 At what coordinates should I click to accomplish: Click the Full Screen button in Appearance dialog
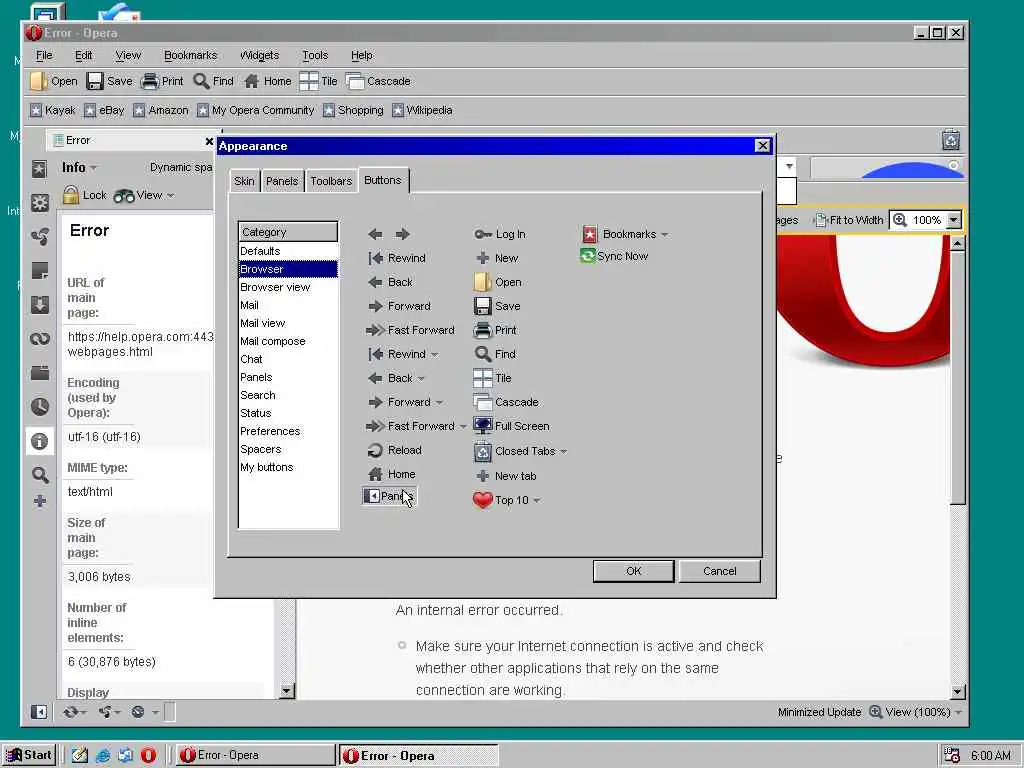coord(511,426)
